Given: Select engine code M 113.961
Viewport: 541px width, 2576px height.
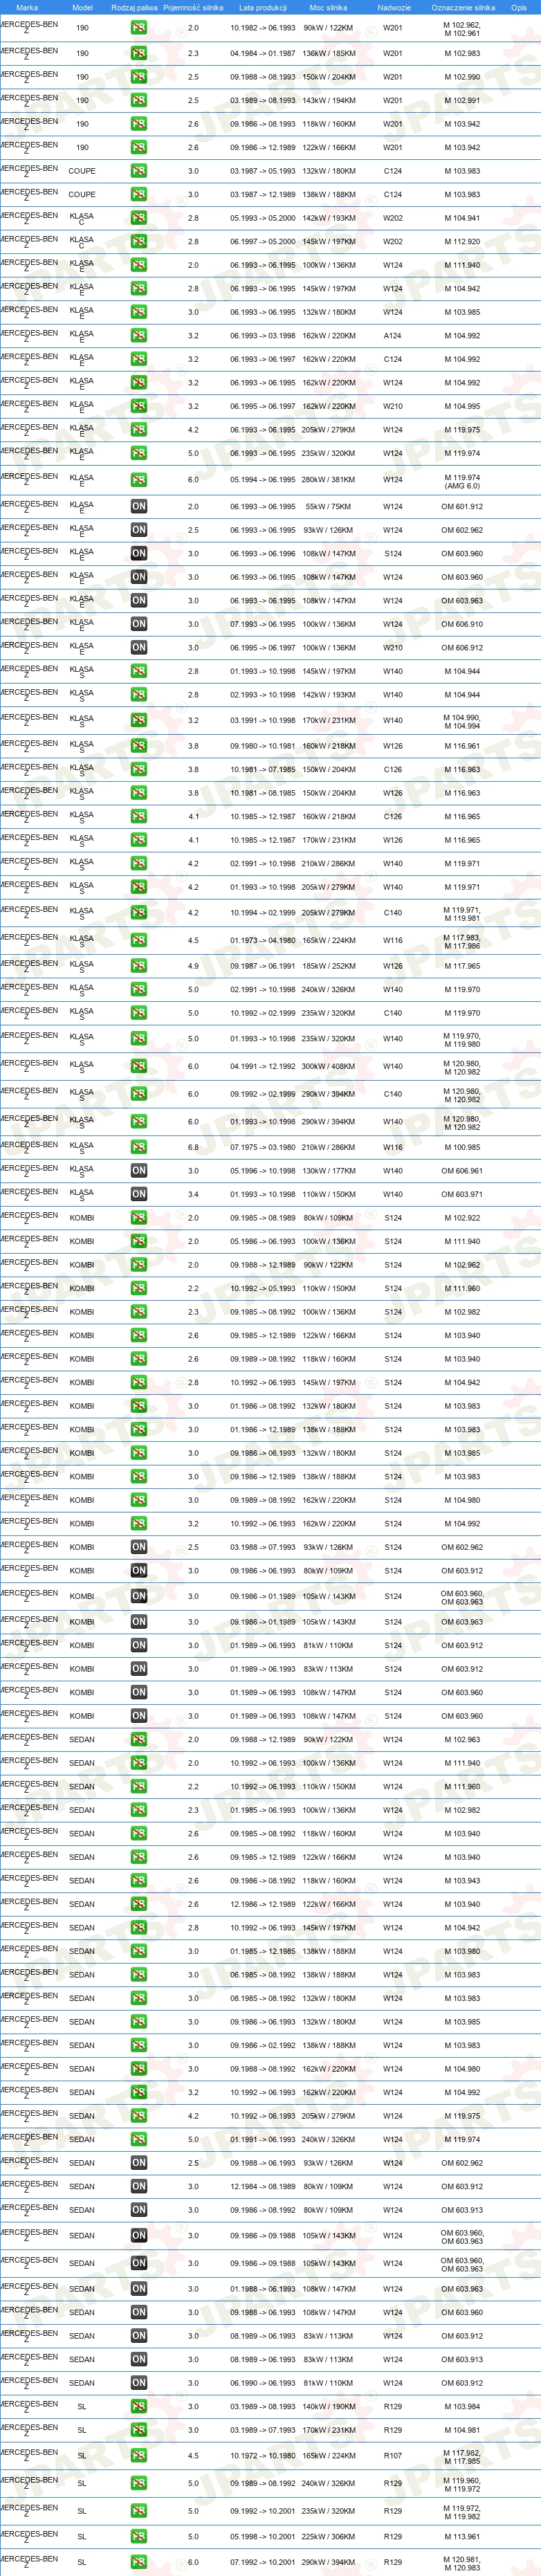Looking at the screenshot, I should click(462, 2537).
